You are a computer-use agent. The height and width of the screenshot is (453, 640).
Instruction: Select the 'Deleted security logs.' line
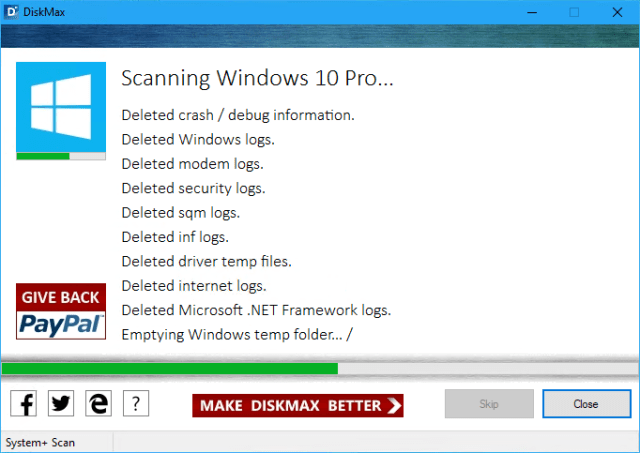pyautogui.click(x=193, y=189)
